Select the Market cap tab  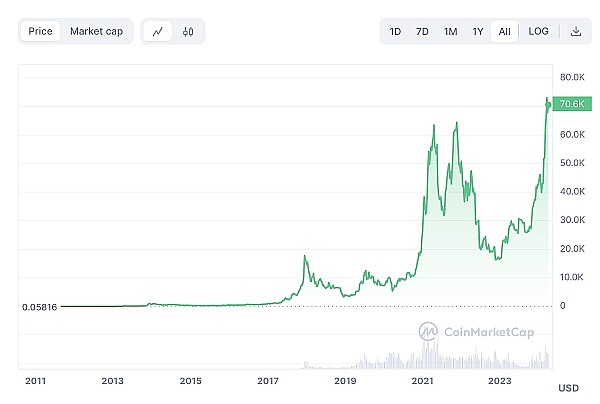tap(96, 31)
